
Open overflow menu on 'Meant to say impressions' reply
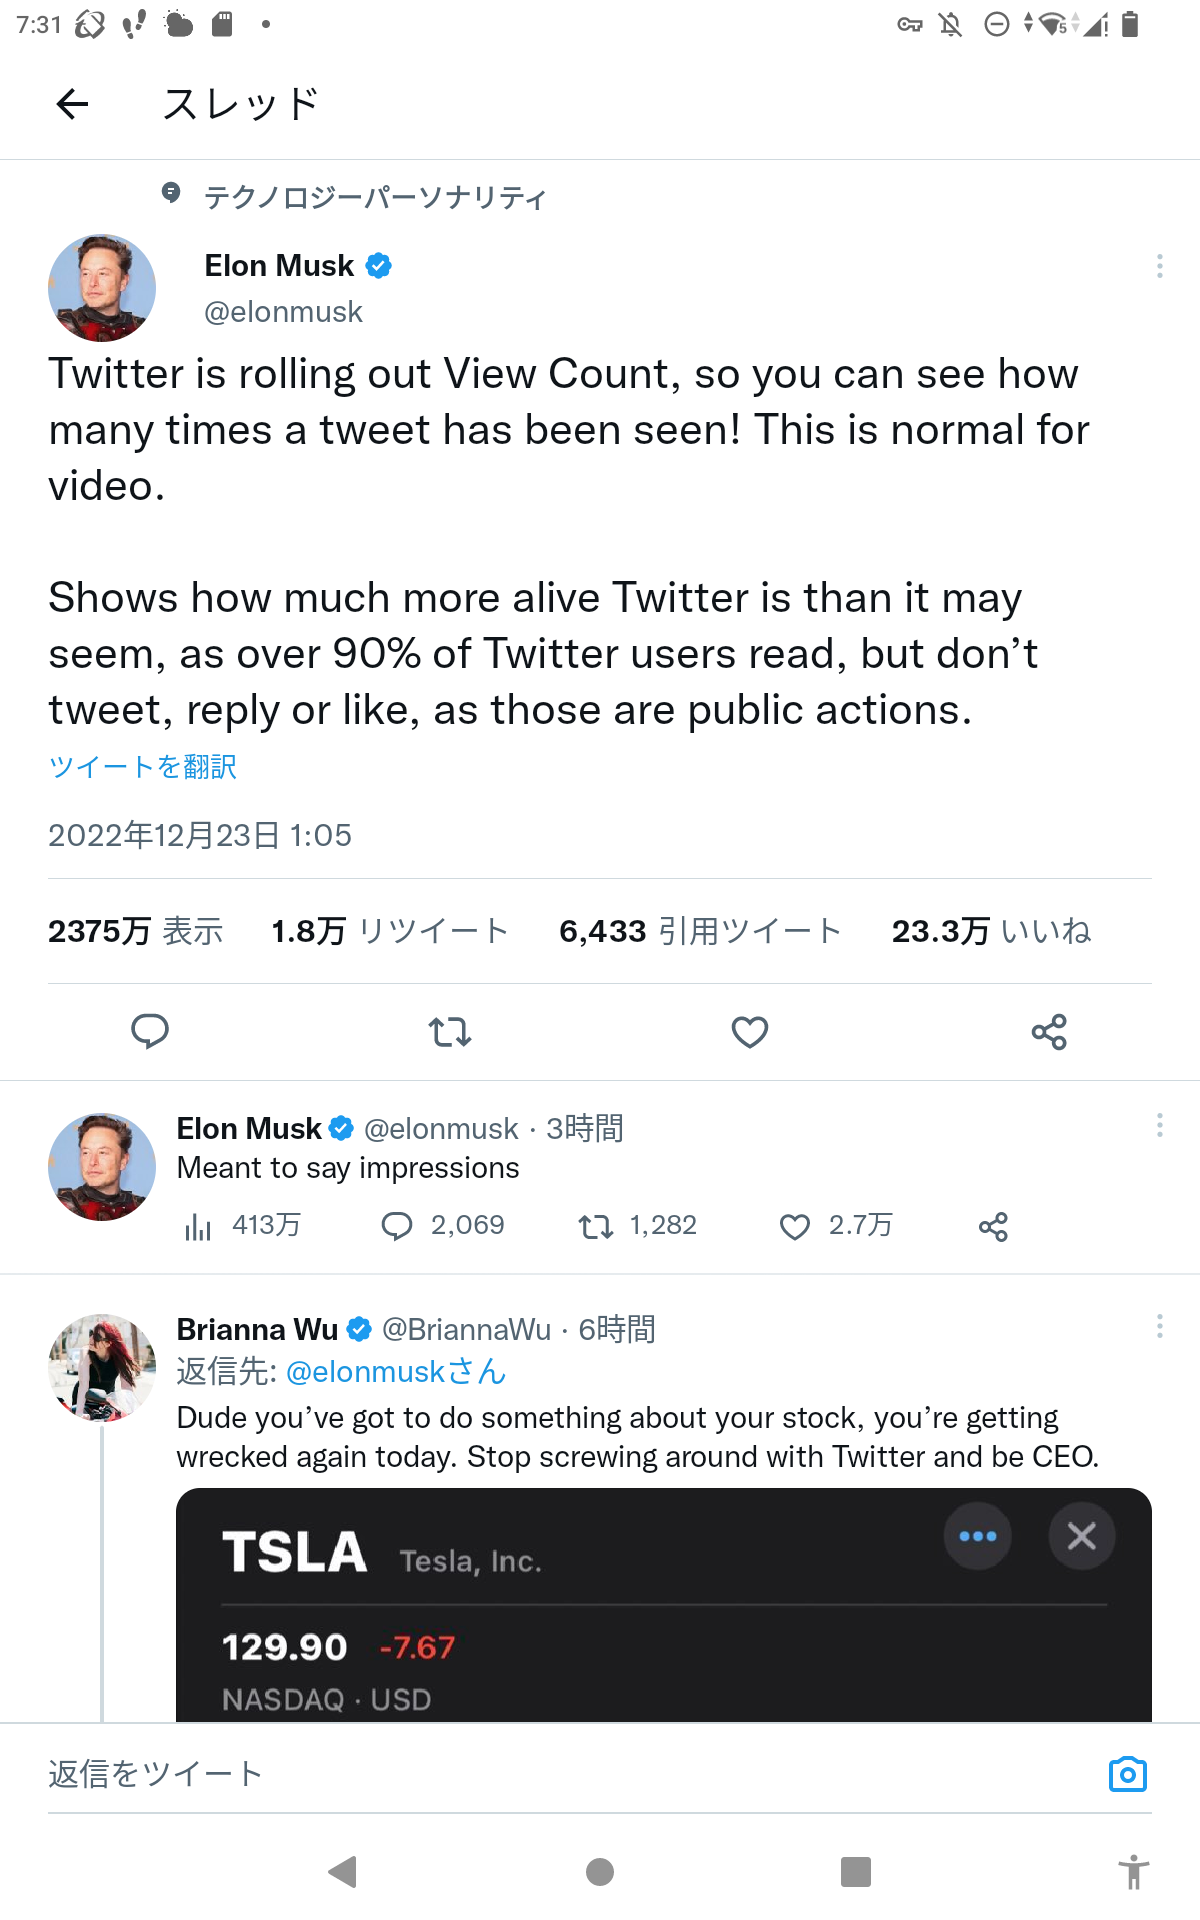(1159, 1126)
